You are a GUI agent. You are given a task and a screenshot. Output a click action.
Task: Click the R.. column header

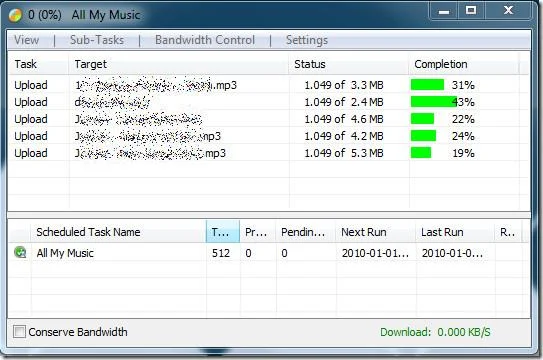click(x=508, y=232)
